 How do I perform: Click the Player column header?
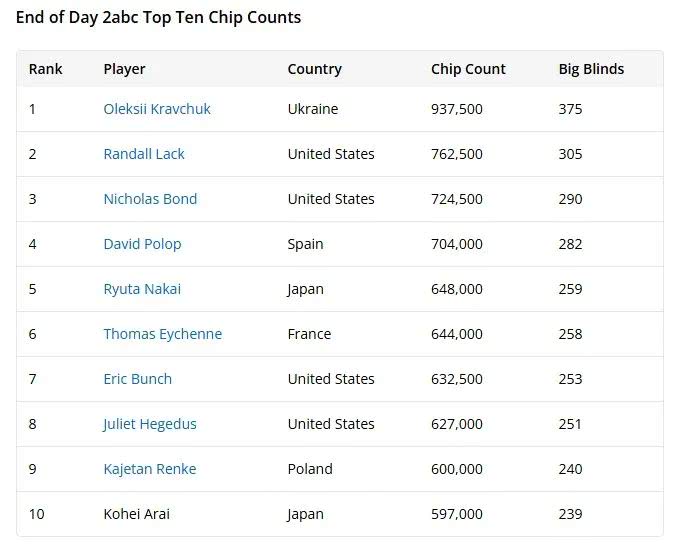[x=124, y=69]
